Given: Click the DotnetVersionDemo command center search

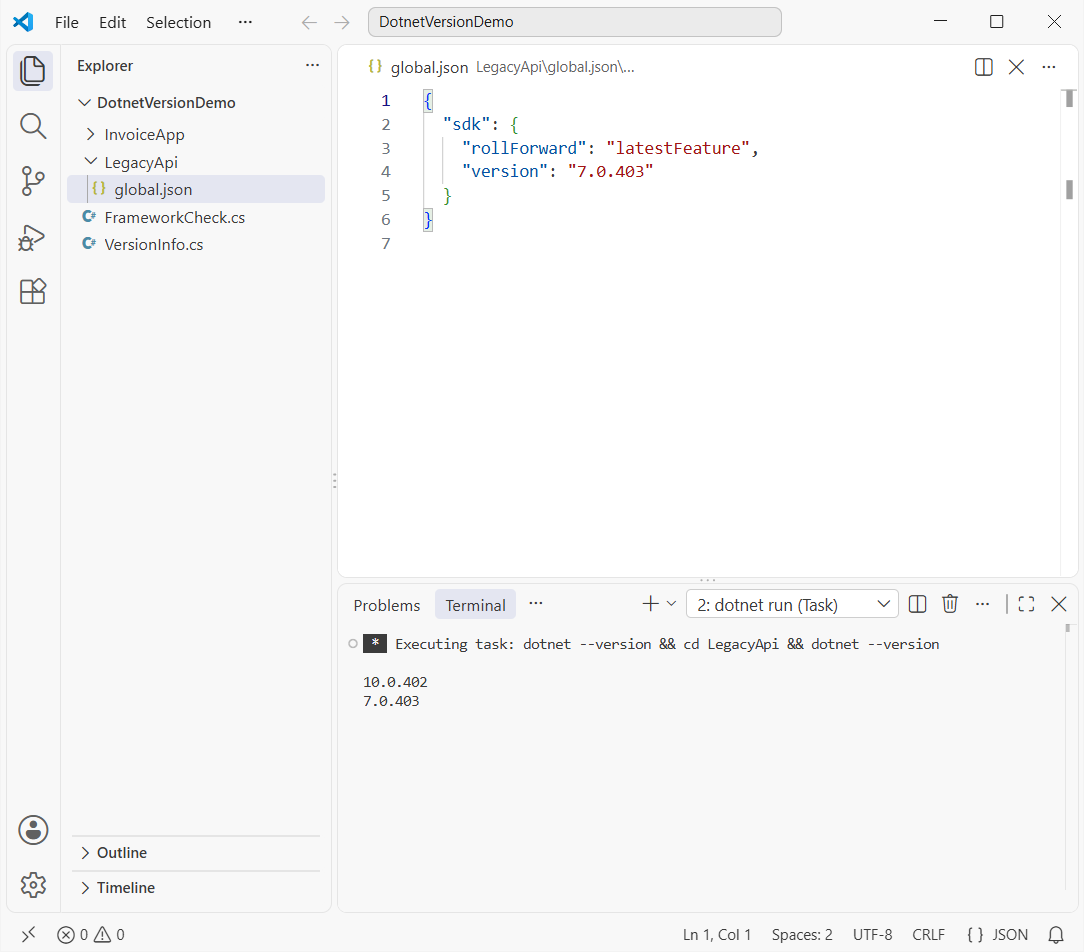Looking at the screenshot, I should 574,22.
